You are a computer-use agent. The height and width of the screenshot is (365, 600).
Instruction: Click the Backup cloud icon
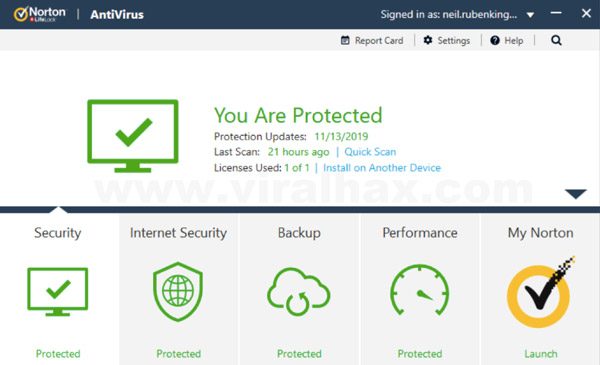coord(298,292)
